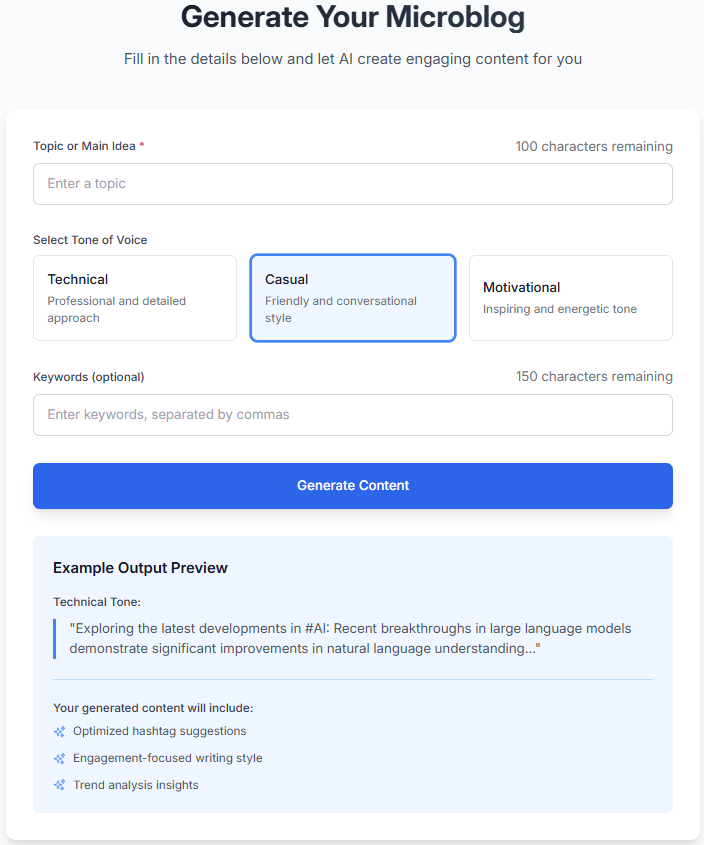Click the Keywords (optional) label
Image resolution: width=704 pixels, height=845 pixels.
point(89,377)
